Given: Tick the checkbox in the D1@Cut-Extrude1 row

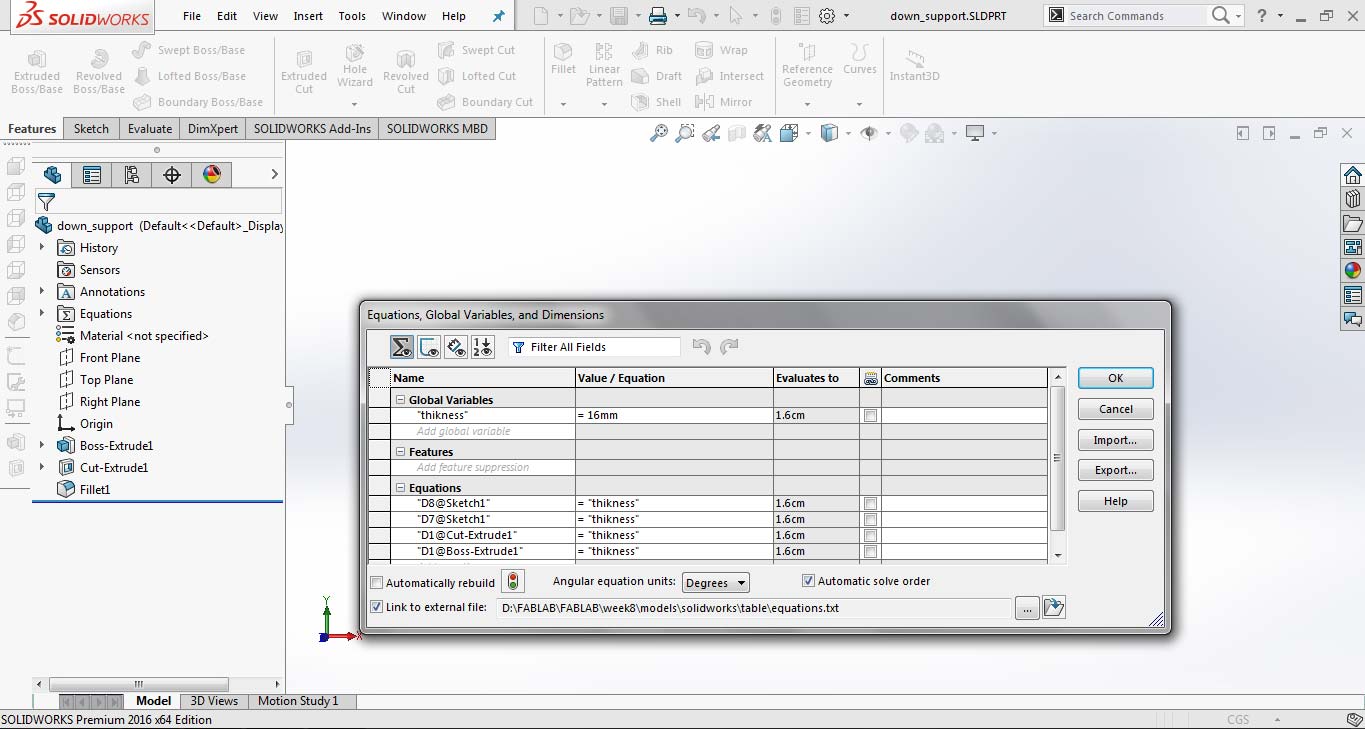Looking at the screenshot, I should click(x=870, y=535).
